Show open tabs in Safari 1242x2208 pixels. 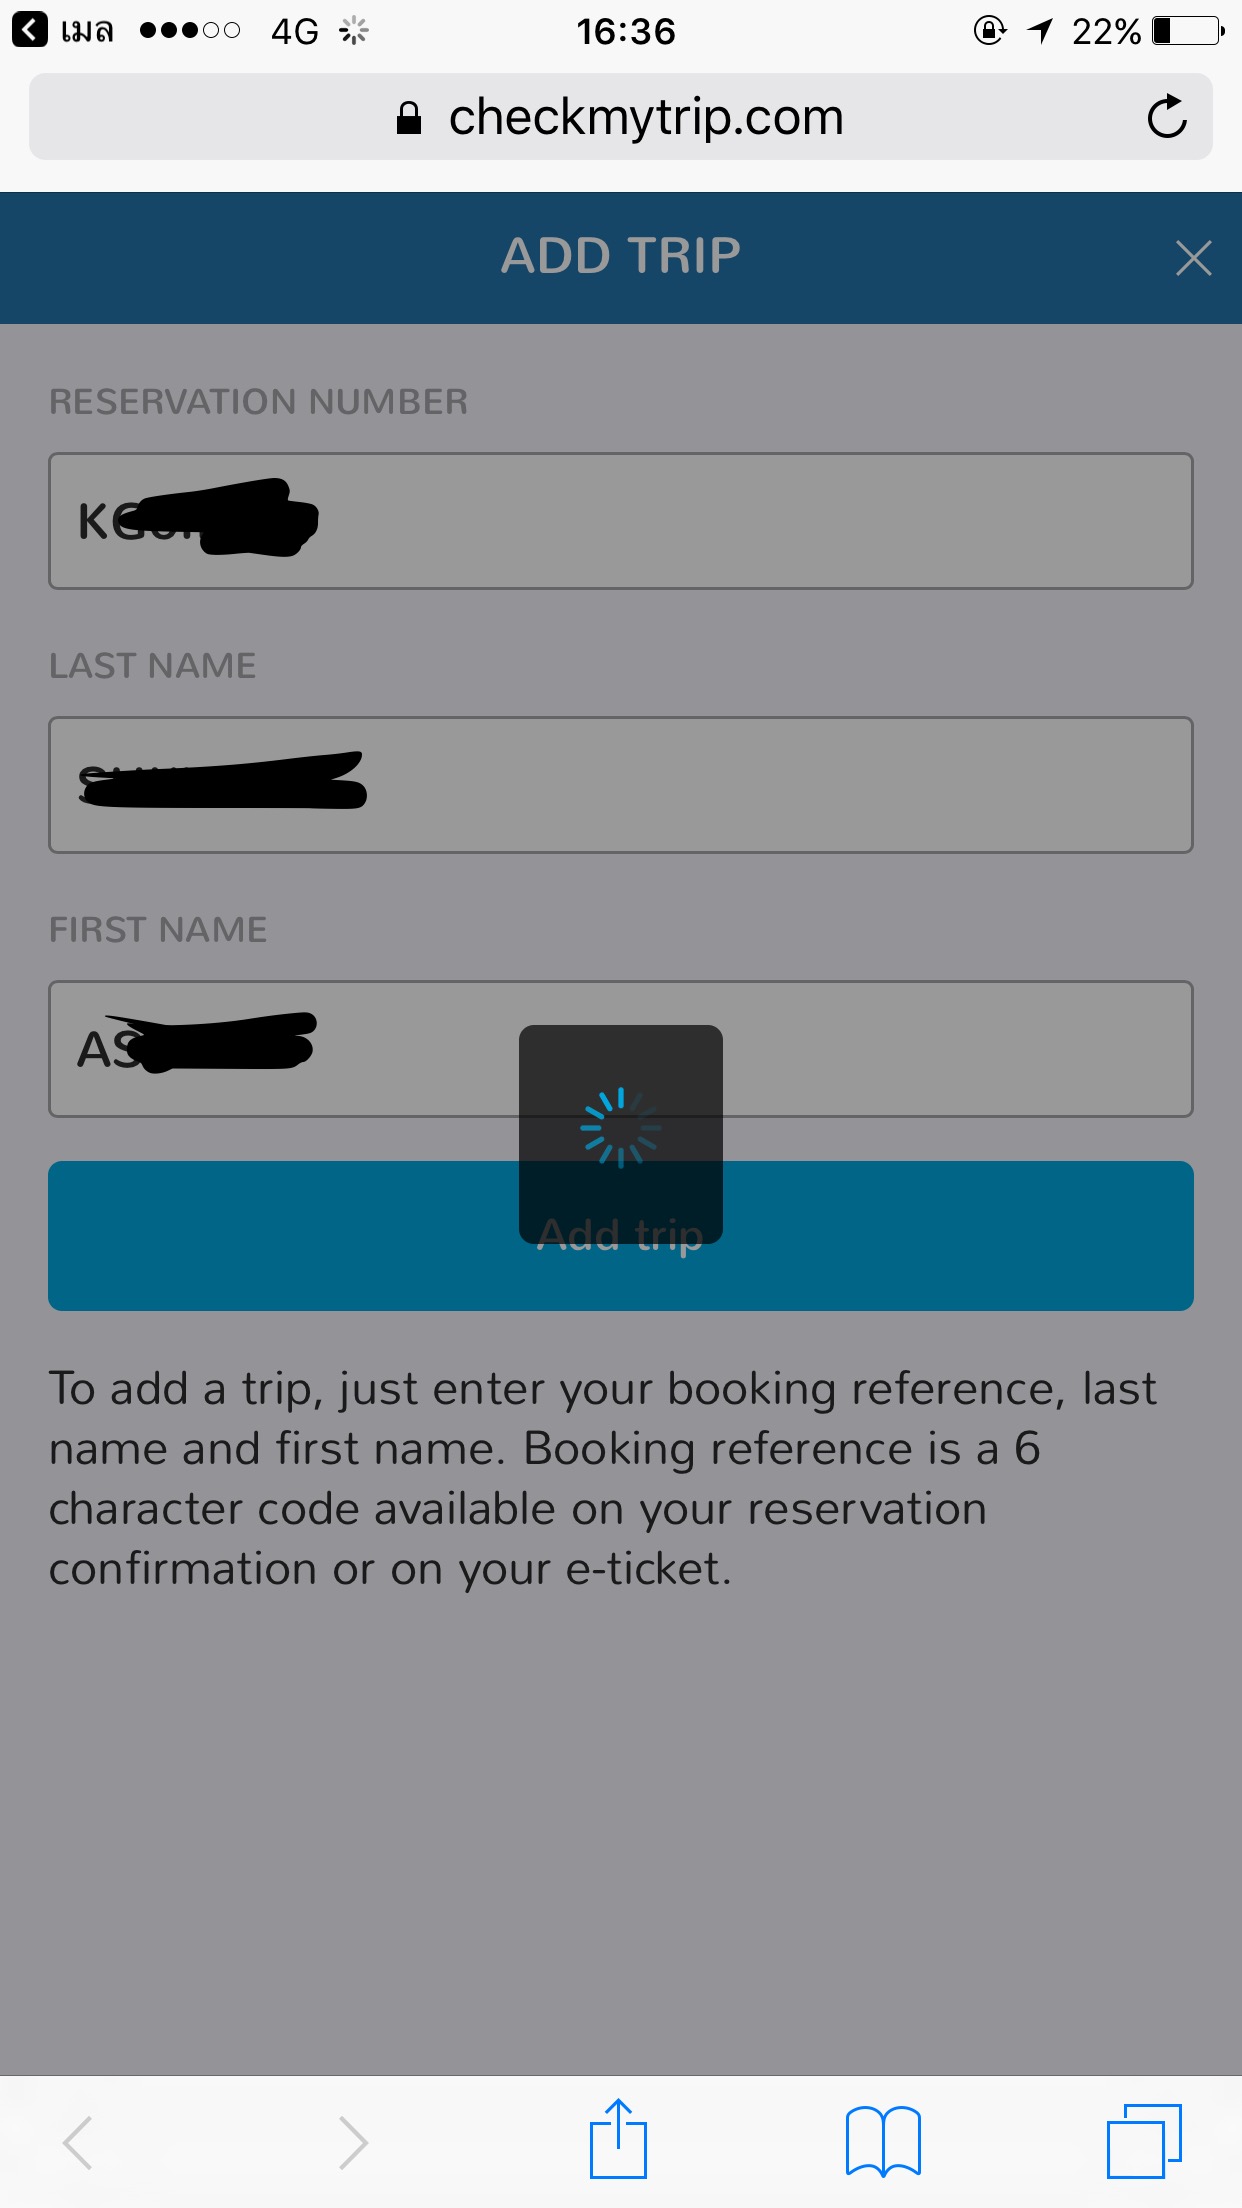tap(1144, 2141)
